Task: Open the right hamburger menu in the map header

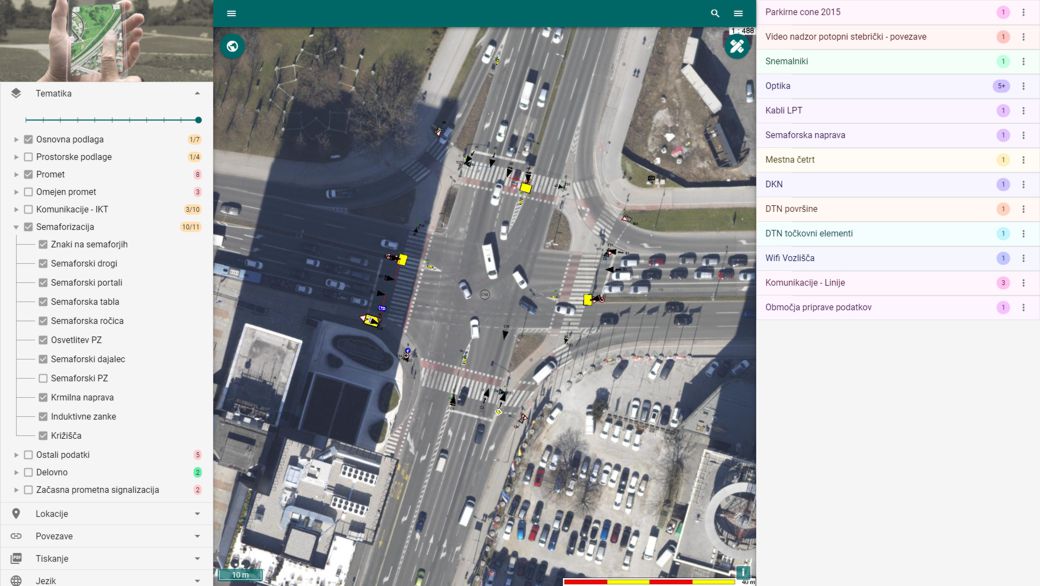Action: click(x=738, y=13)
